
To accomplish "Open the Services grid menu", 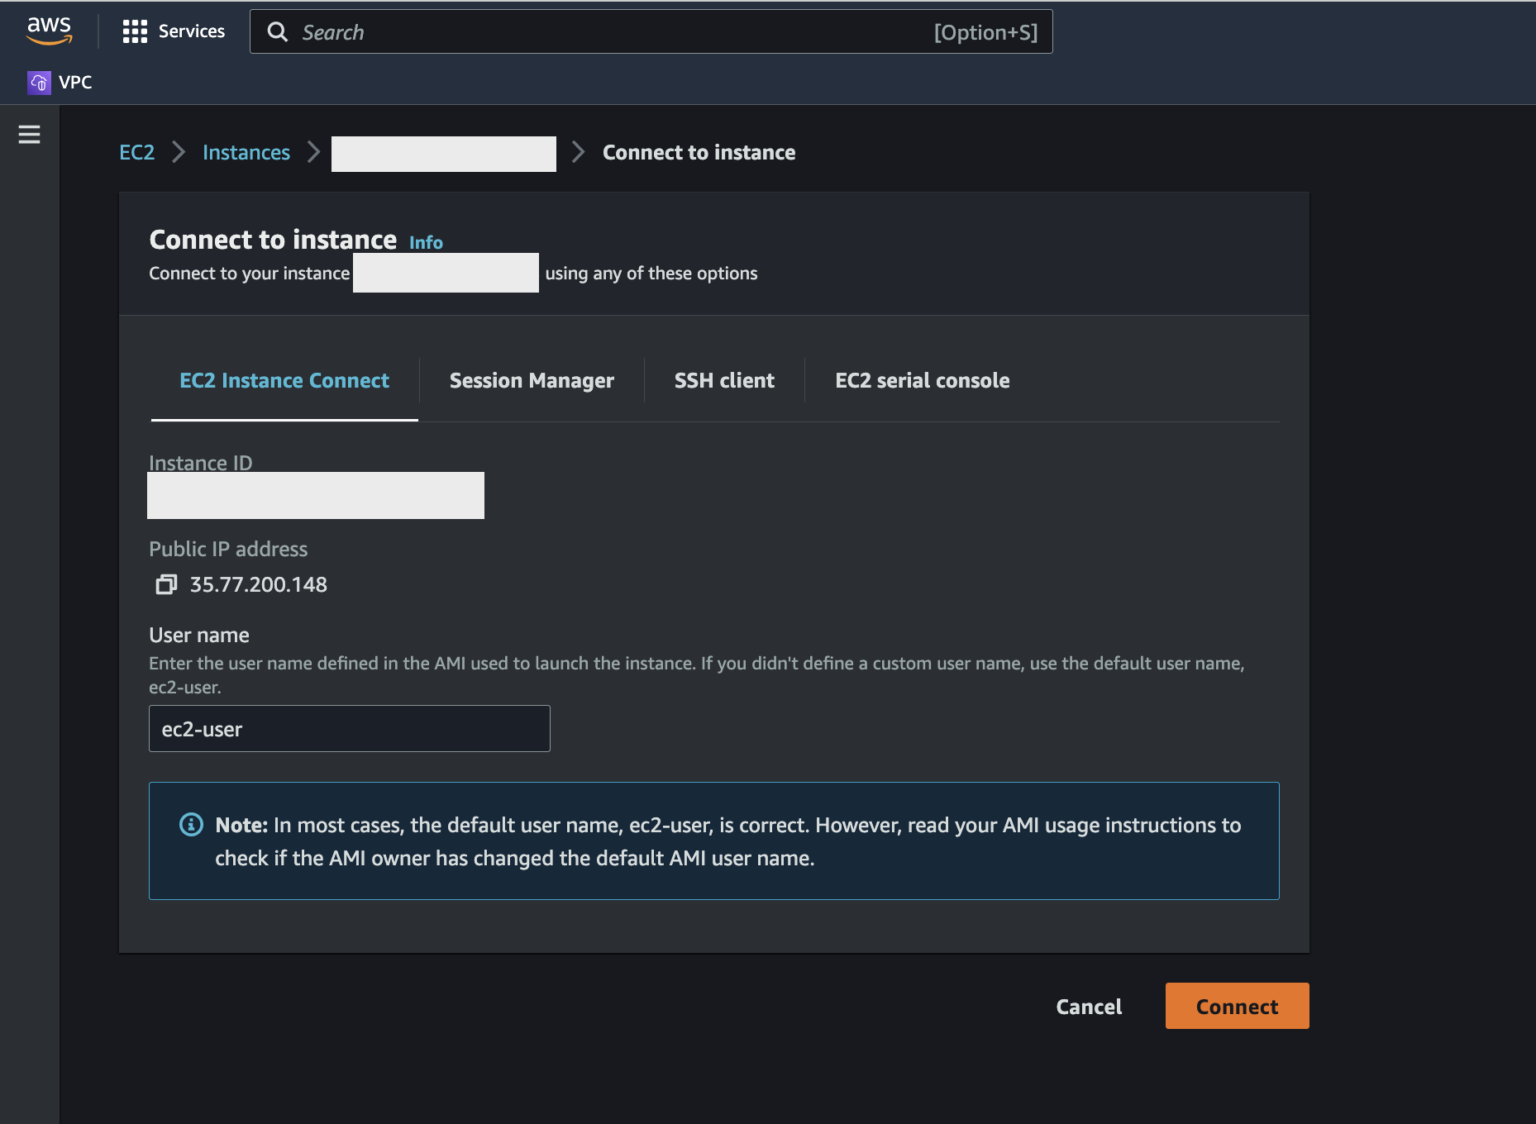I will tap(173, 31).
